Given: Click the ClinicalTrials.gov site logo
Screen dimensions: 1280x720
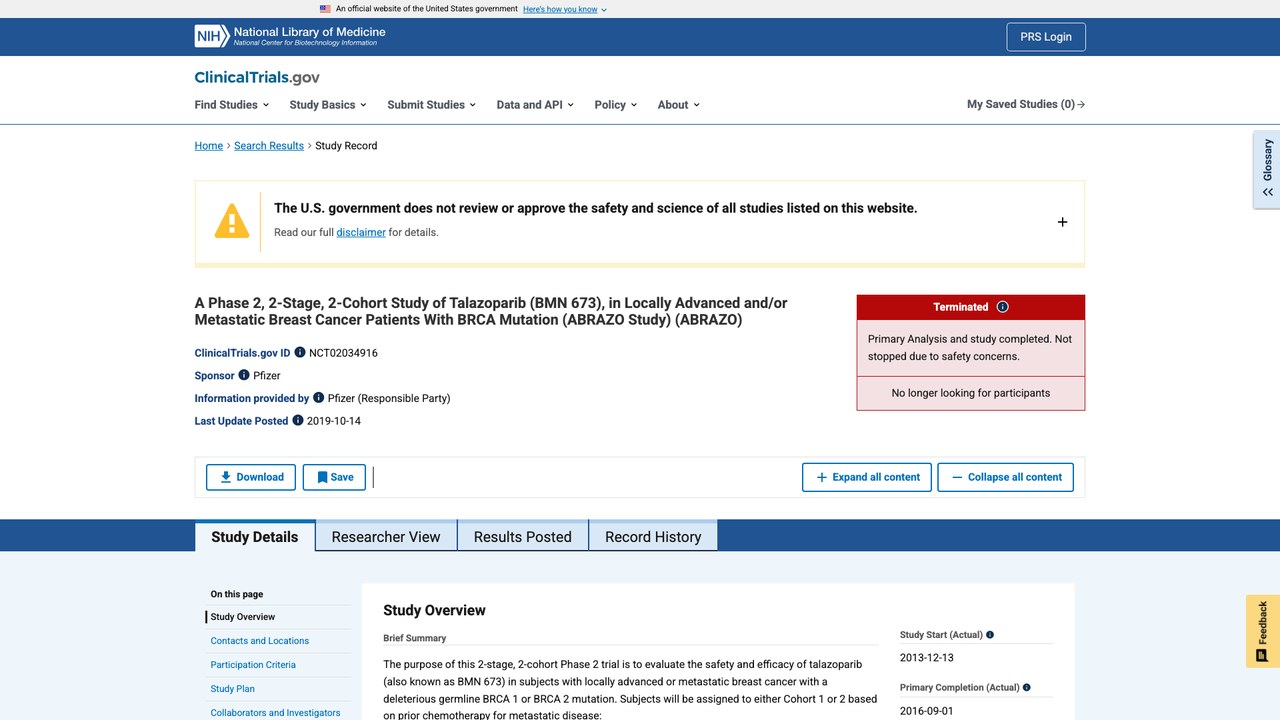Looking at the screenshot, I should pos(257,77).
